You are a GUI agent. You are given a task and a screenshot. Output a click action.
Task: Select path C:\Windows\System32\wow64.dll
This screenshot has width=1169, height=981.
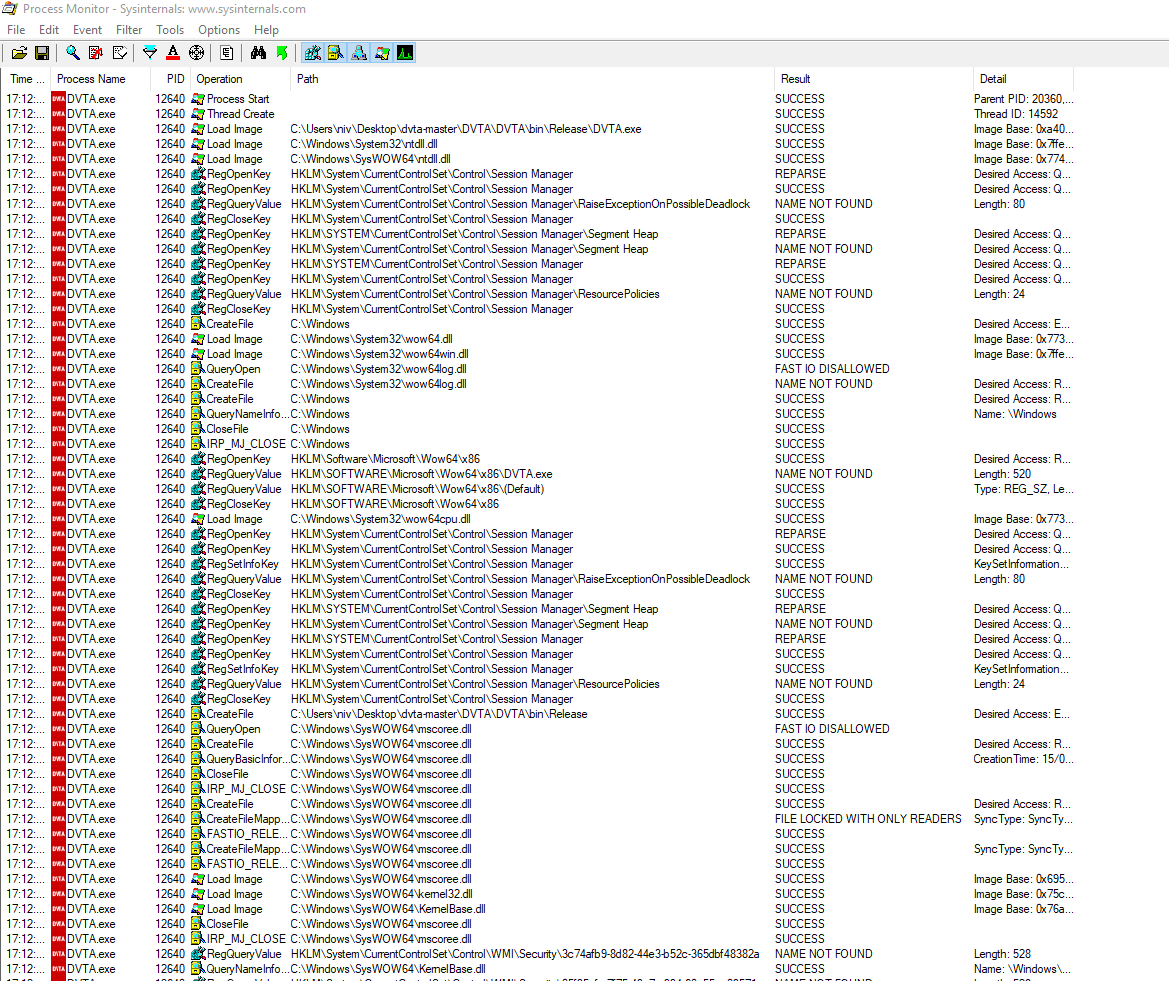point(371,339)
